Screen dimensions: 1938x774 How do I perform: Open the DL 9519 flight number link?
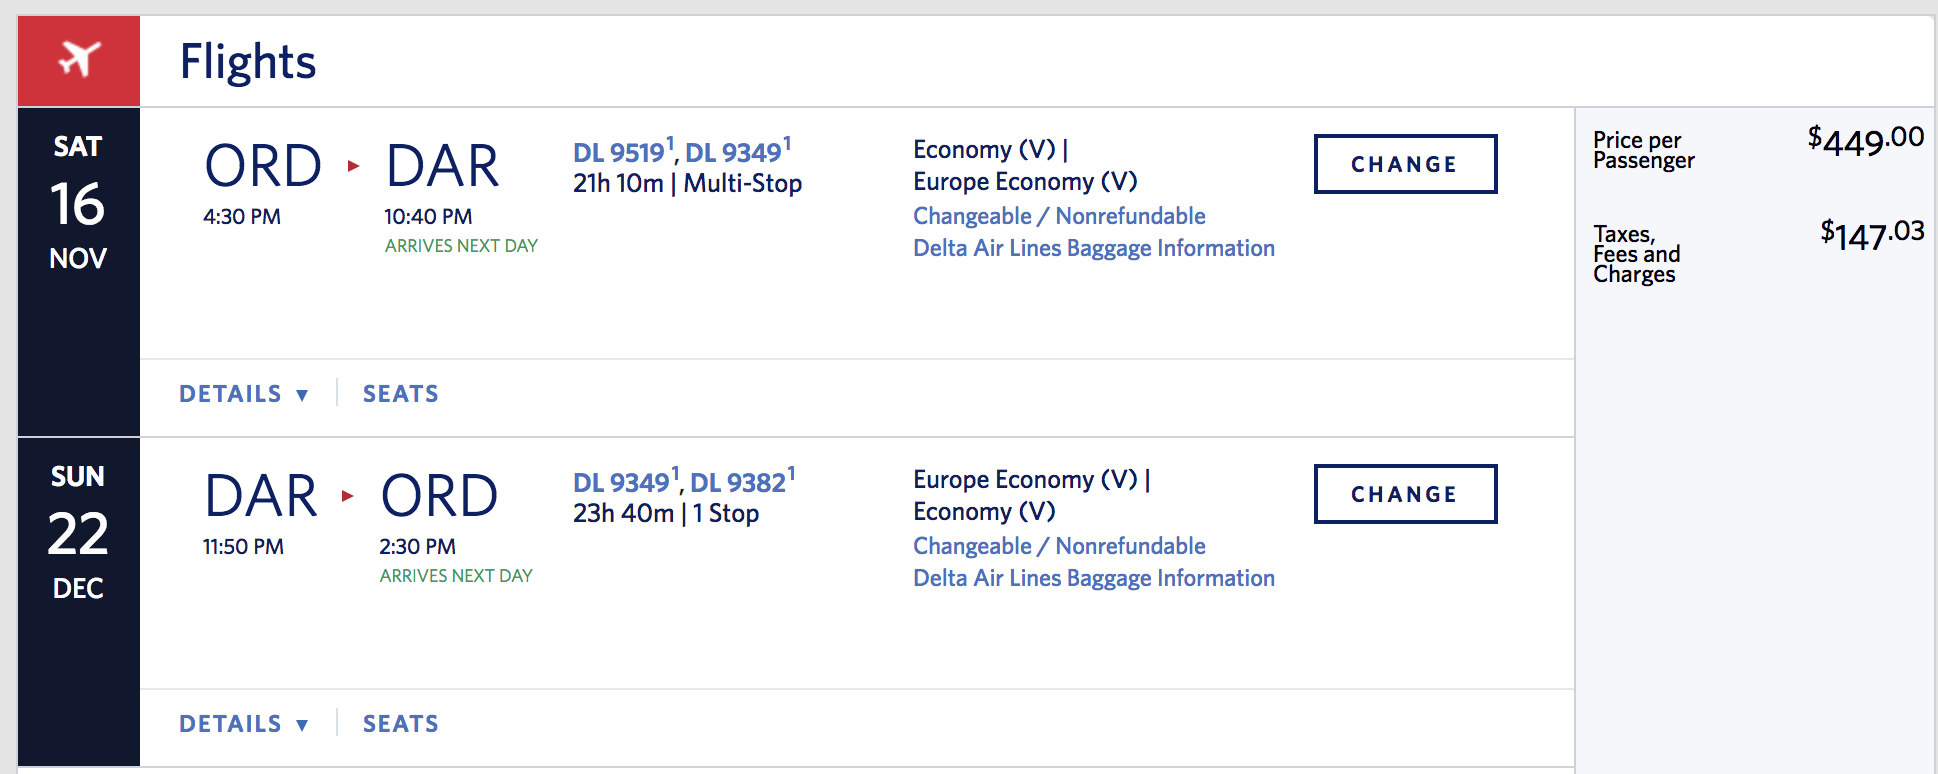click(x=619, y=153)
